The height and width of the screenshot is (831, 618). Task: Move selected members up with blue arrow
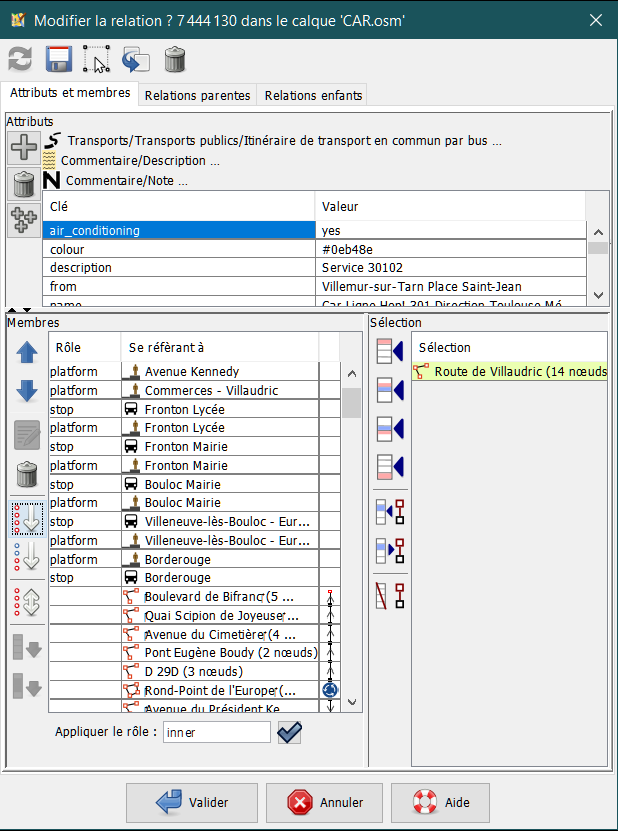click(27, 351)
